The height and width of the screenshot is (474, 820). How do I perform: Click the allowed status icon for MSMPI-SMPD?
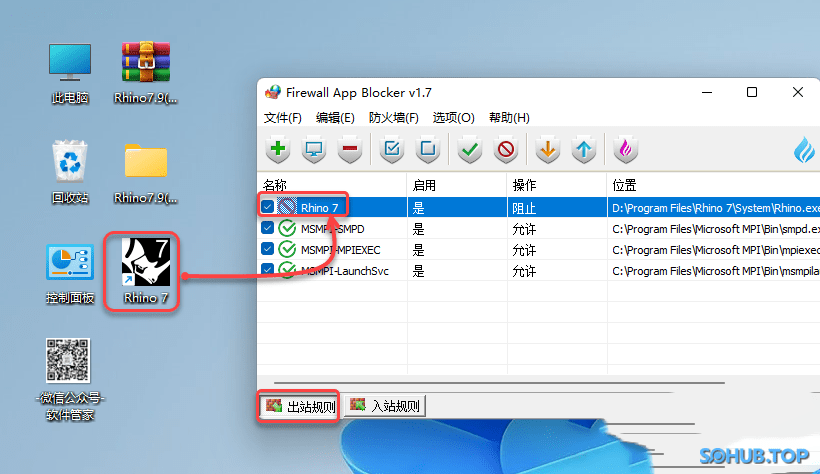click(x=287, y=229)
